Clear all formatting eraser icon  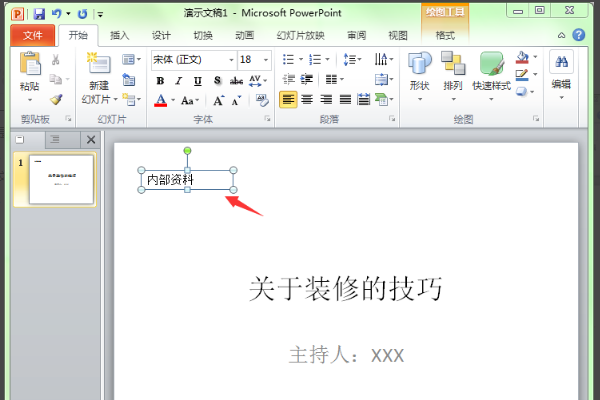[262, 100]
